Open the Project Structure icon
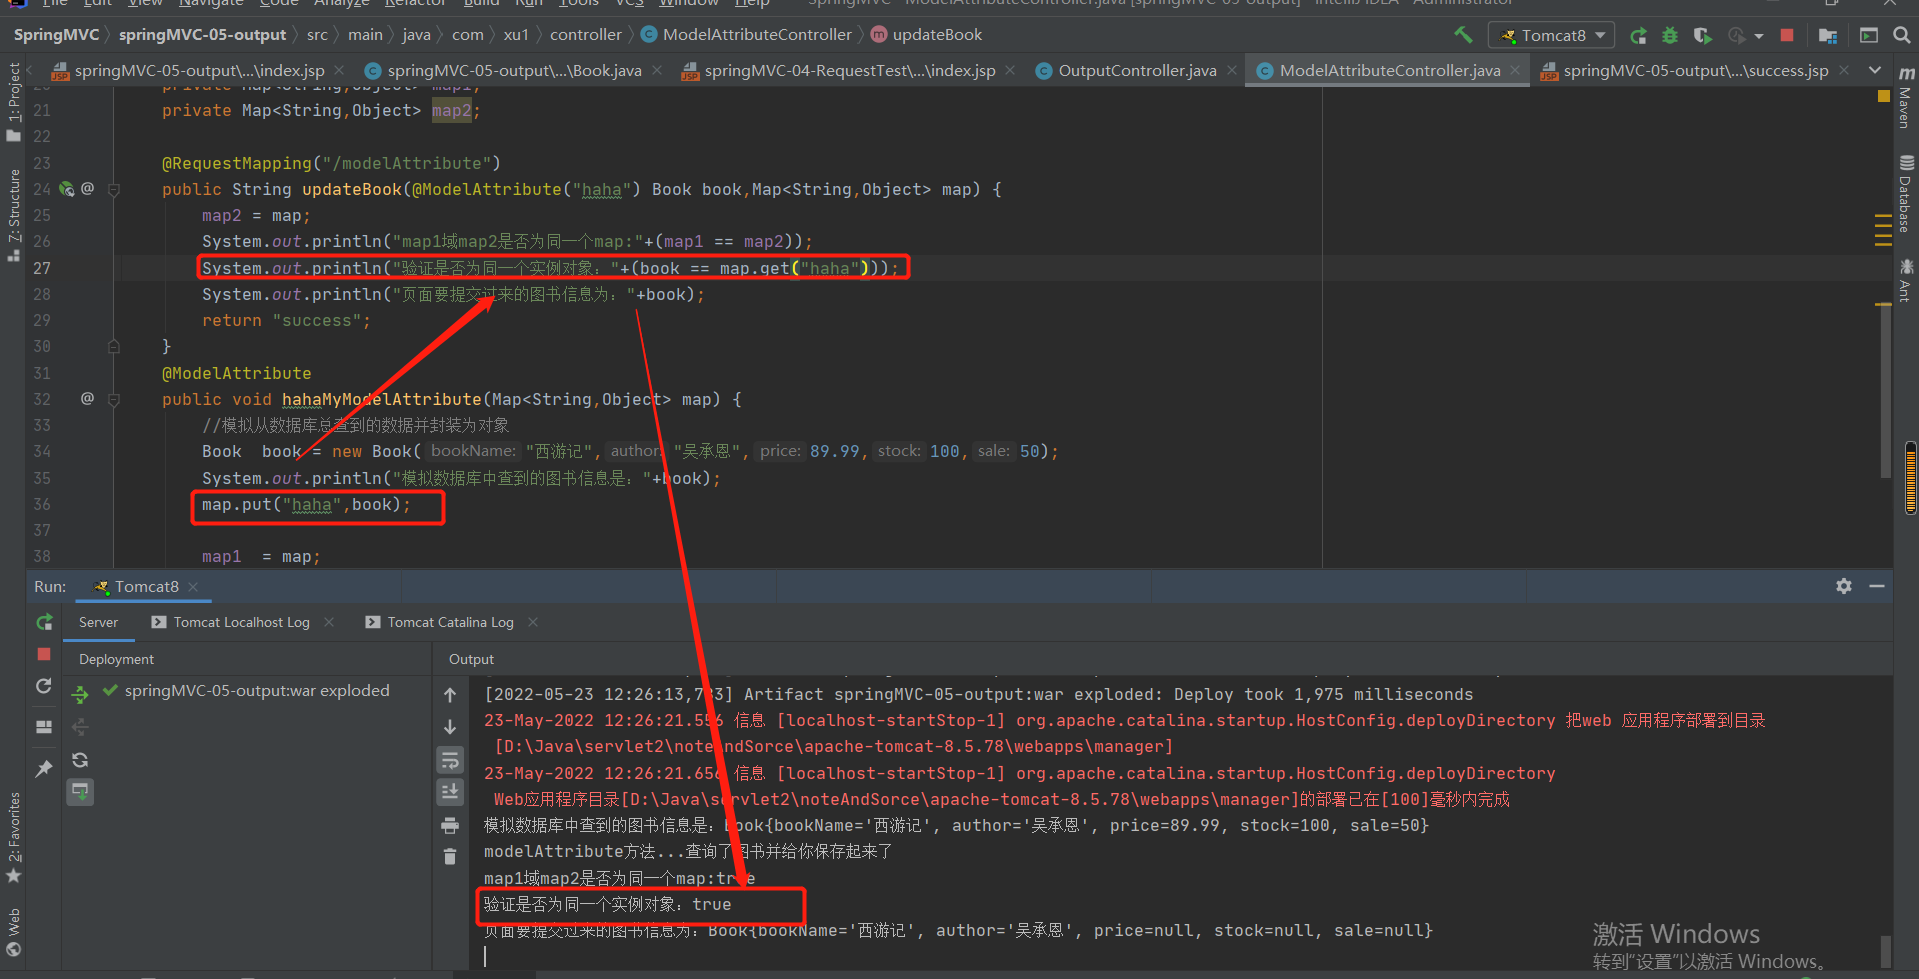 pyautogui.click(x=1828, y=35)
